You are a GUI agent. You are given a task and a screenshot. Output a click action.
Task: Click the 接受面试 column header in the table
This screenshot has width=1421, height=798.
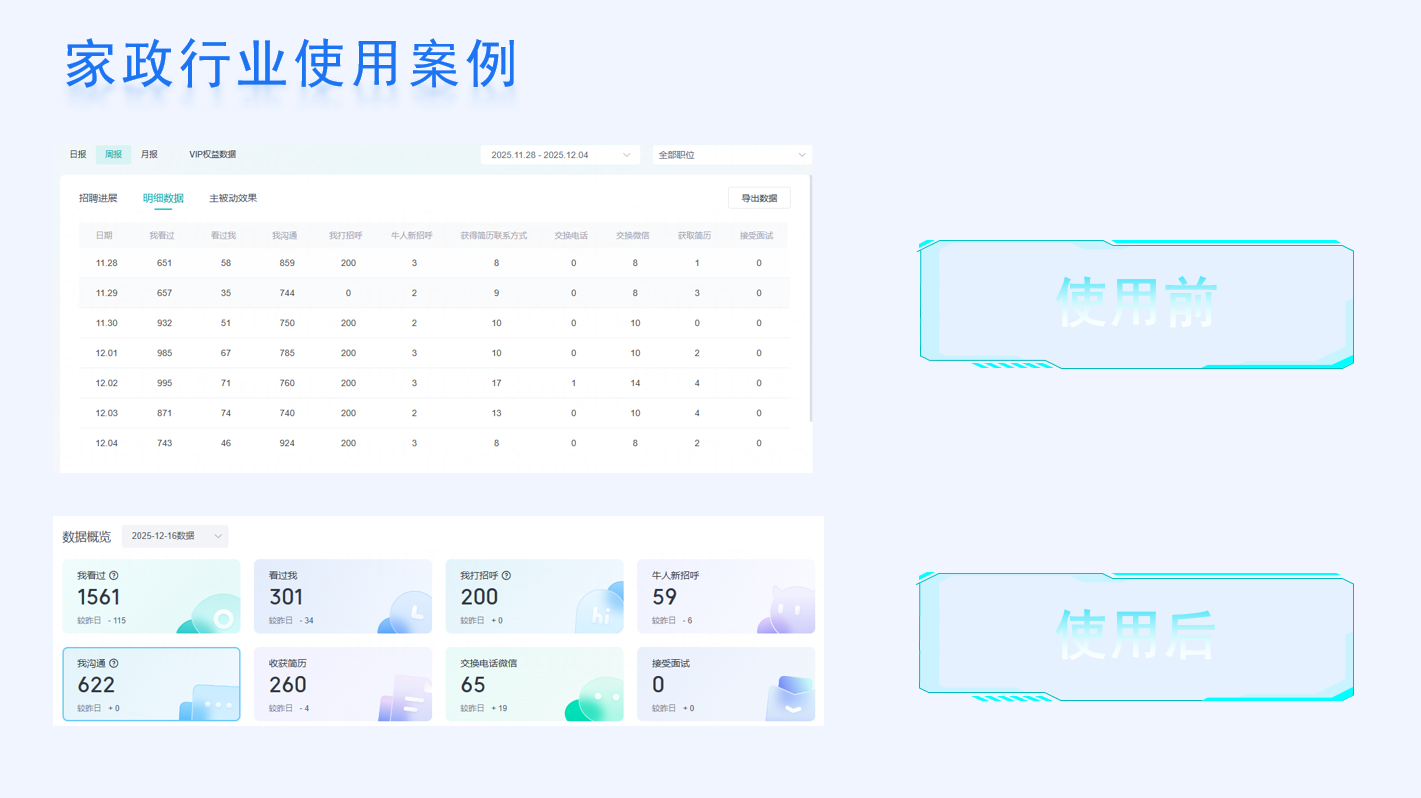(x=756, y=236)
